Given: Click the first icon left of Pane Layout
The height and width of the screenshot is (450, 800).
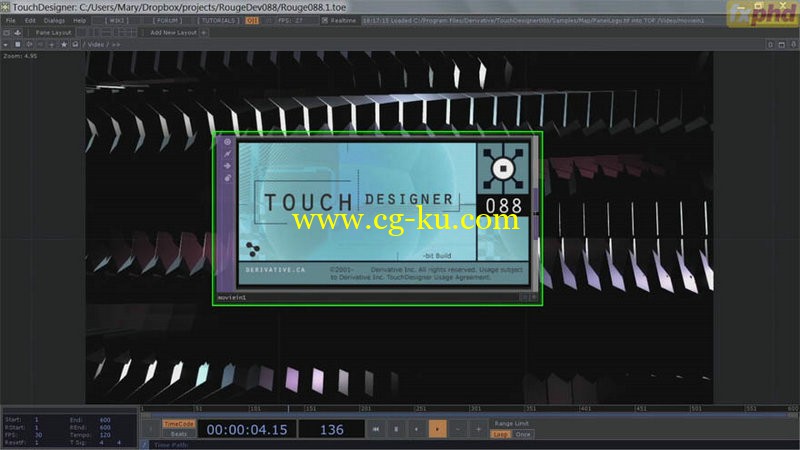Looking at the screenshot, I should 7,33.
